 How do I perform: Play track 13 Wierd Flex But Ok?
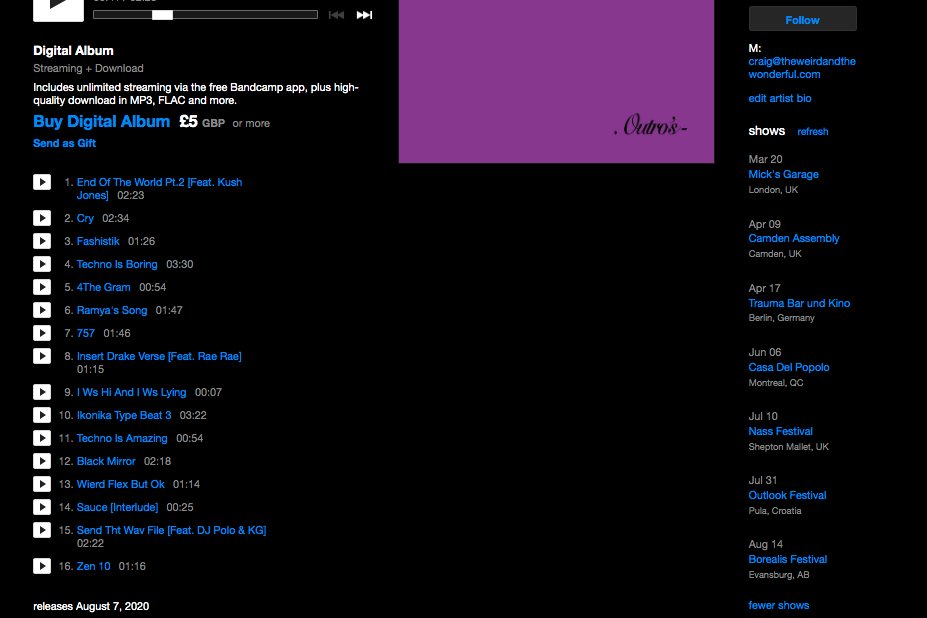(42, 484)
